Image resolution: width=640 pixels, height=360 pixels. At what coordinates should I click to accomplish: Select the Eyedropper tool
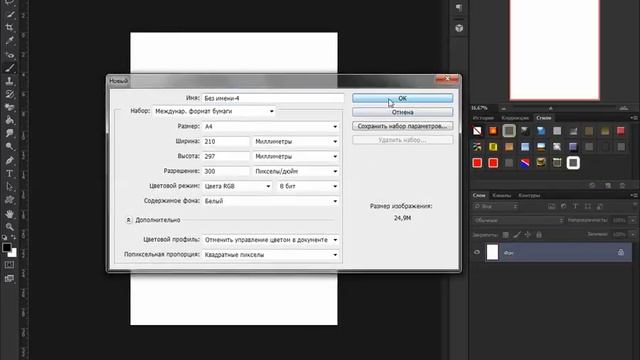click(10, 41)
